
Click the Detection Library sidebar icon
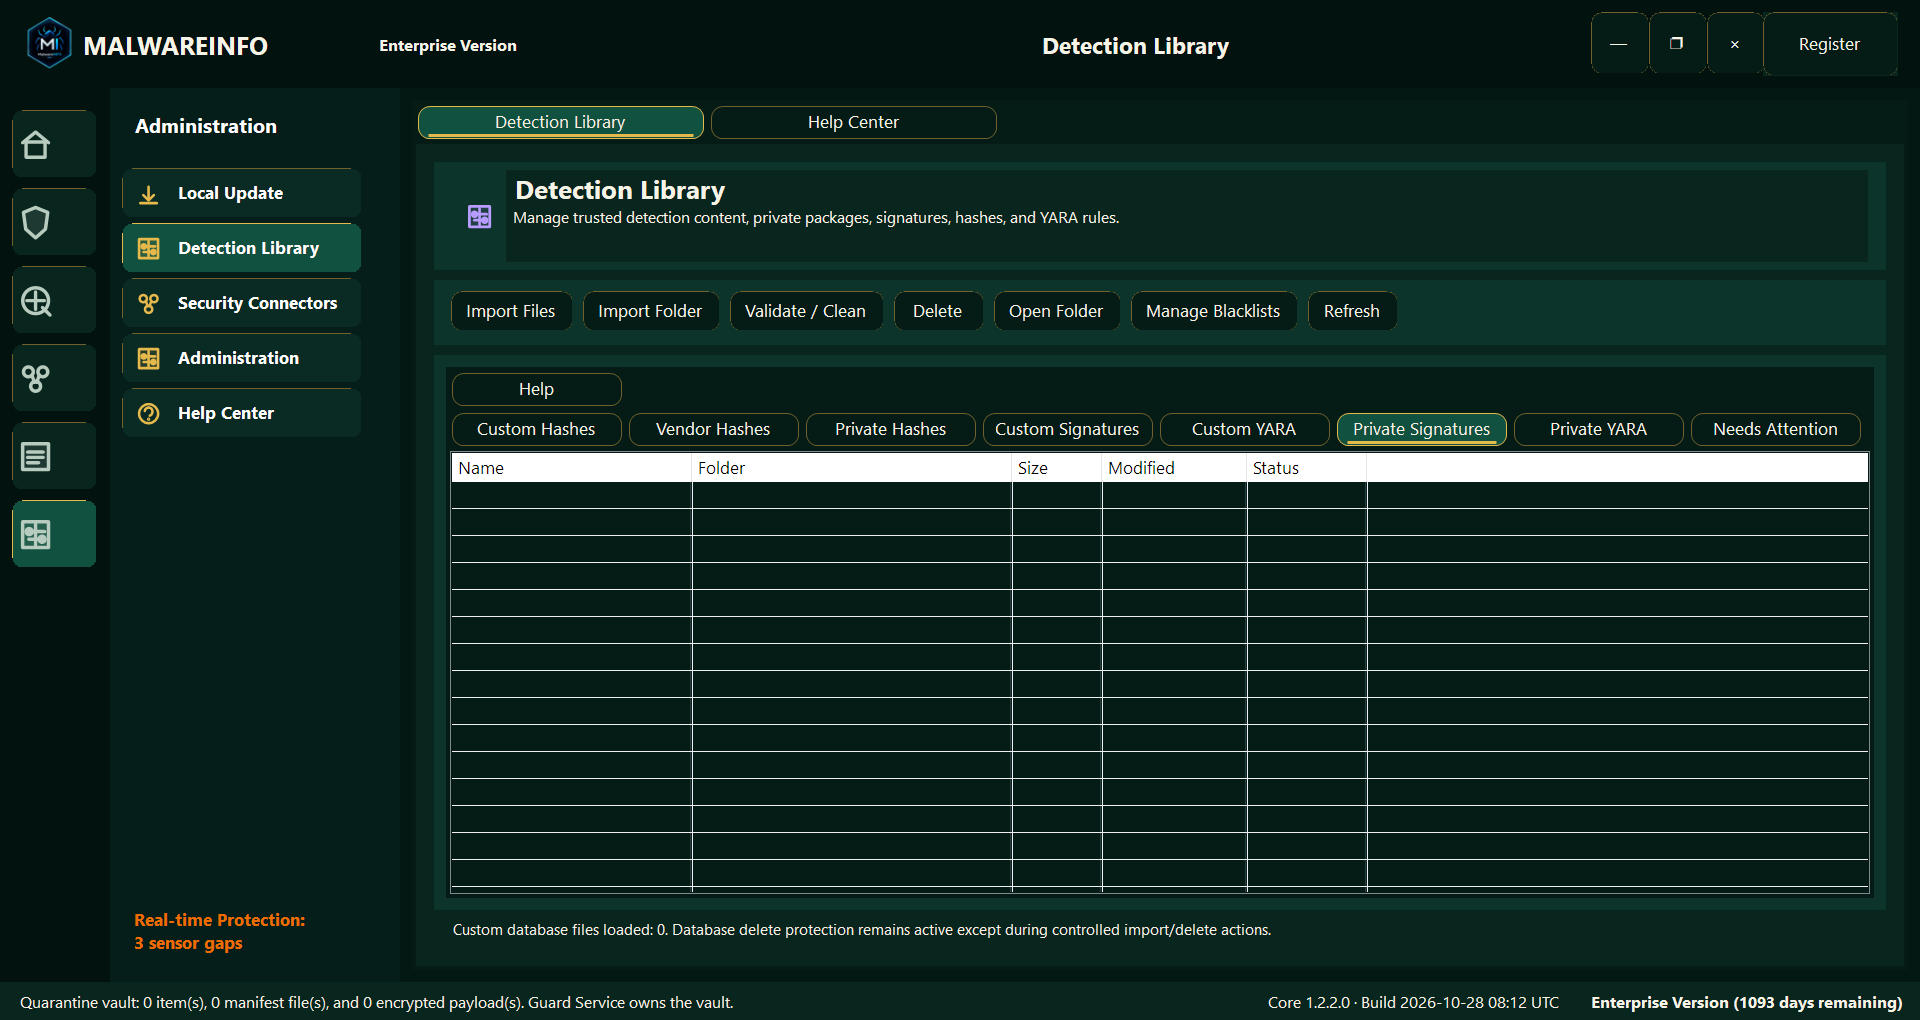point(149,249)
